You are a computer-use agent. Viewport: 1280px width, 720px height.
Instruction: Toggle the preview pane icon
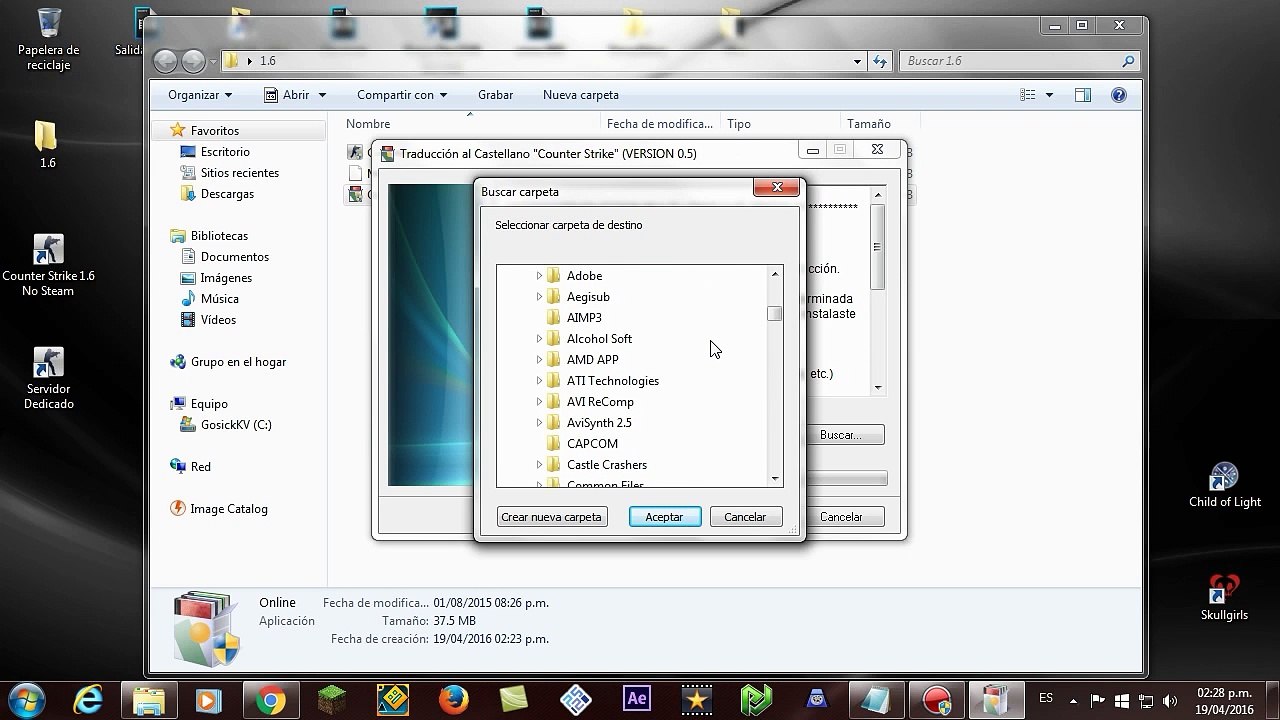(1083, 95)
